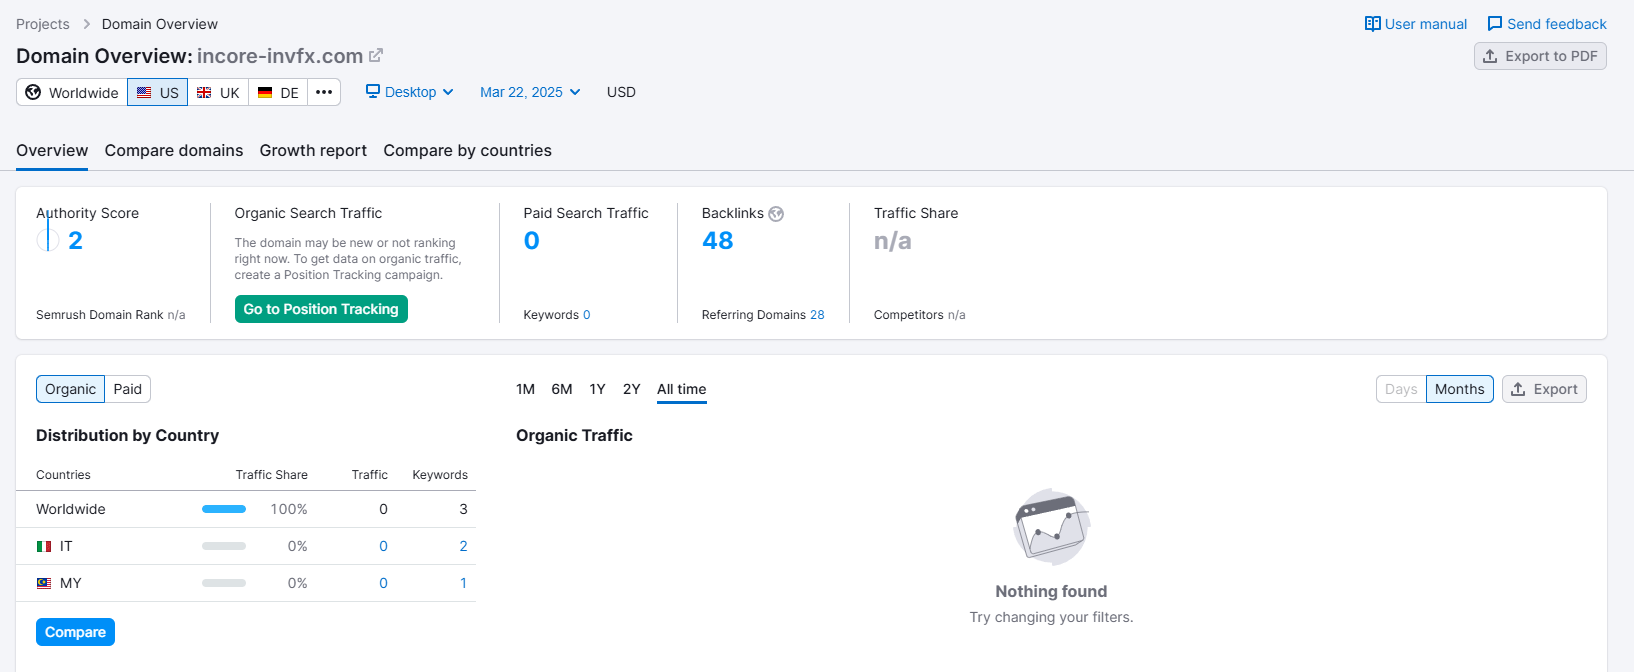Select the All time range
Screen dimensions: 1634x672
(682, 389)
